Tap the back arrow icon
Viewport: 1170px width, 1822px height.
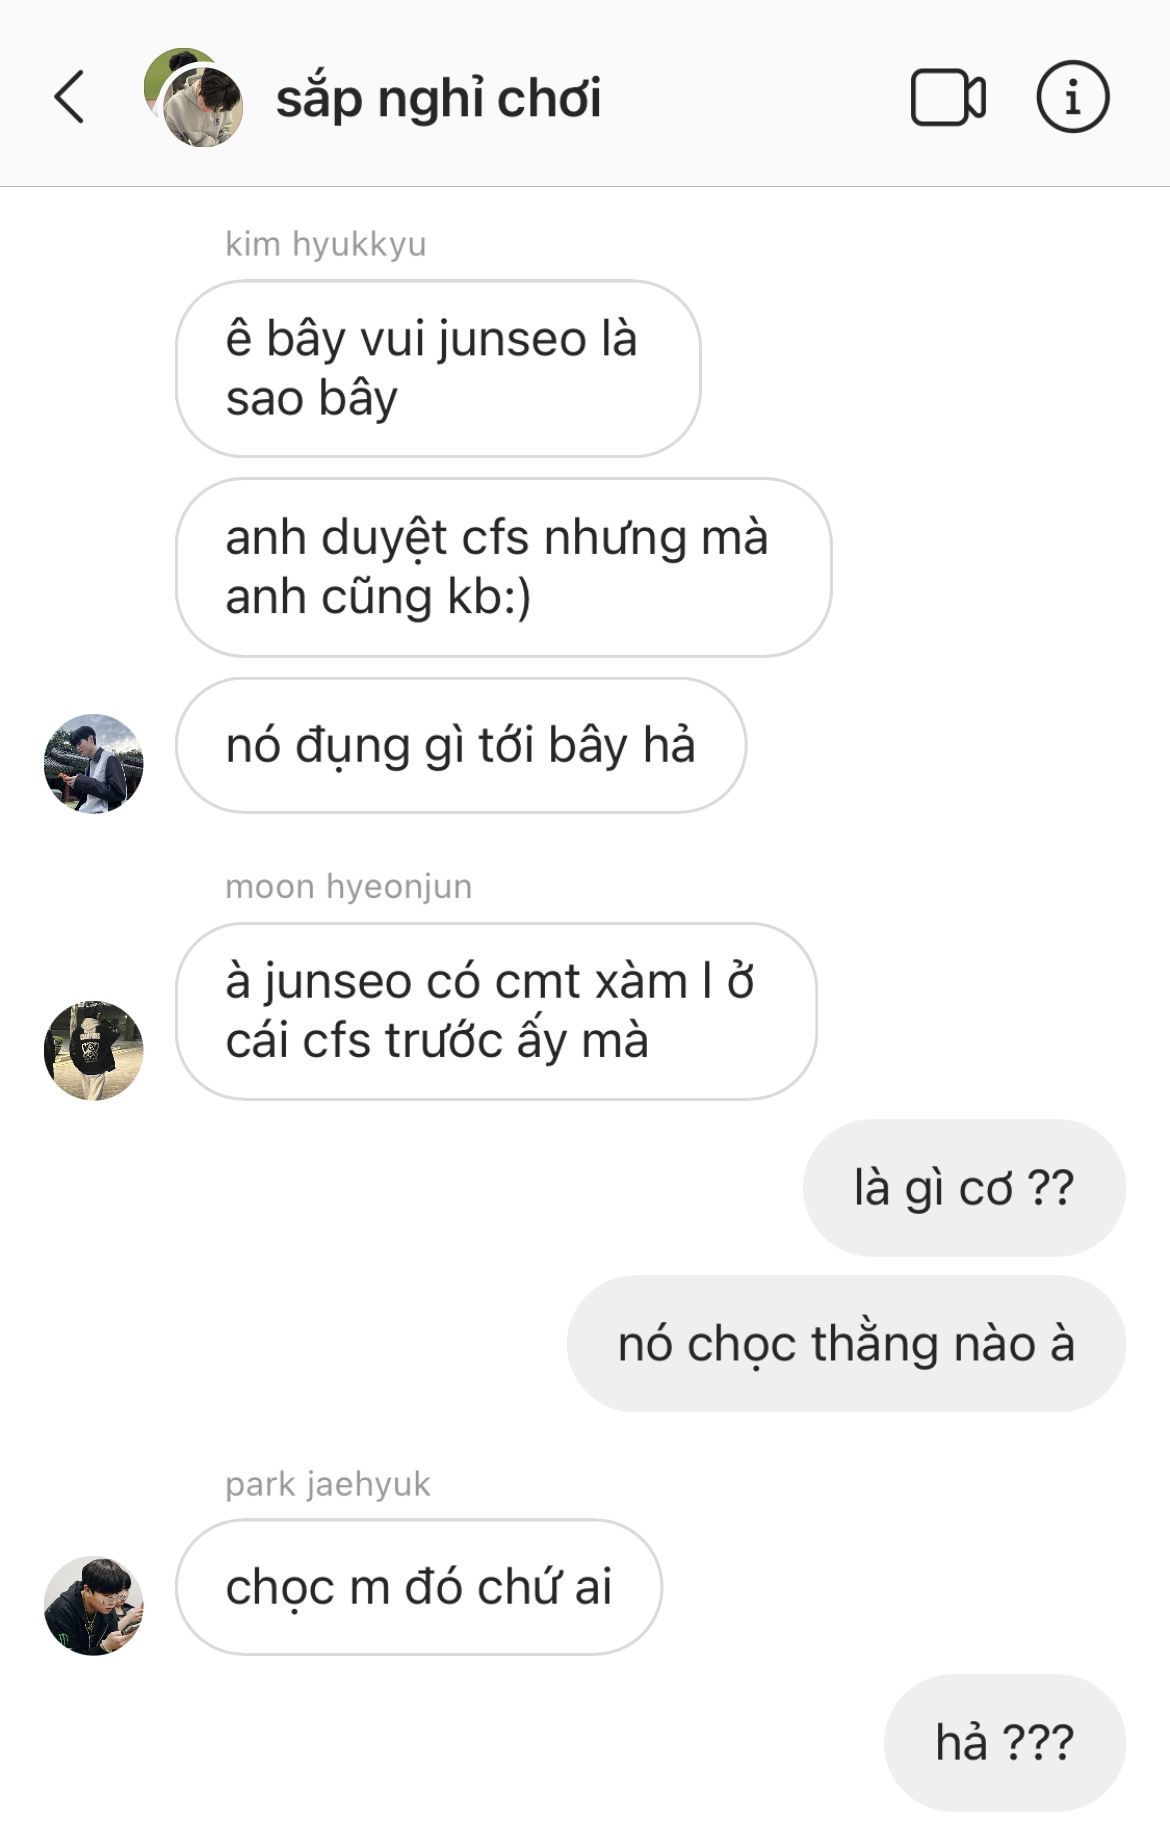click(x=69, y=97)
